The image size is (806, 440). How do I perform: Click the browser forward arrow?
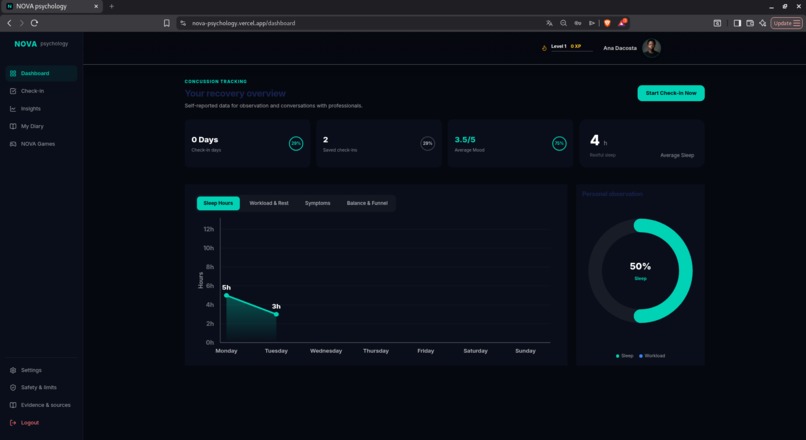(x=22, y=23)
